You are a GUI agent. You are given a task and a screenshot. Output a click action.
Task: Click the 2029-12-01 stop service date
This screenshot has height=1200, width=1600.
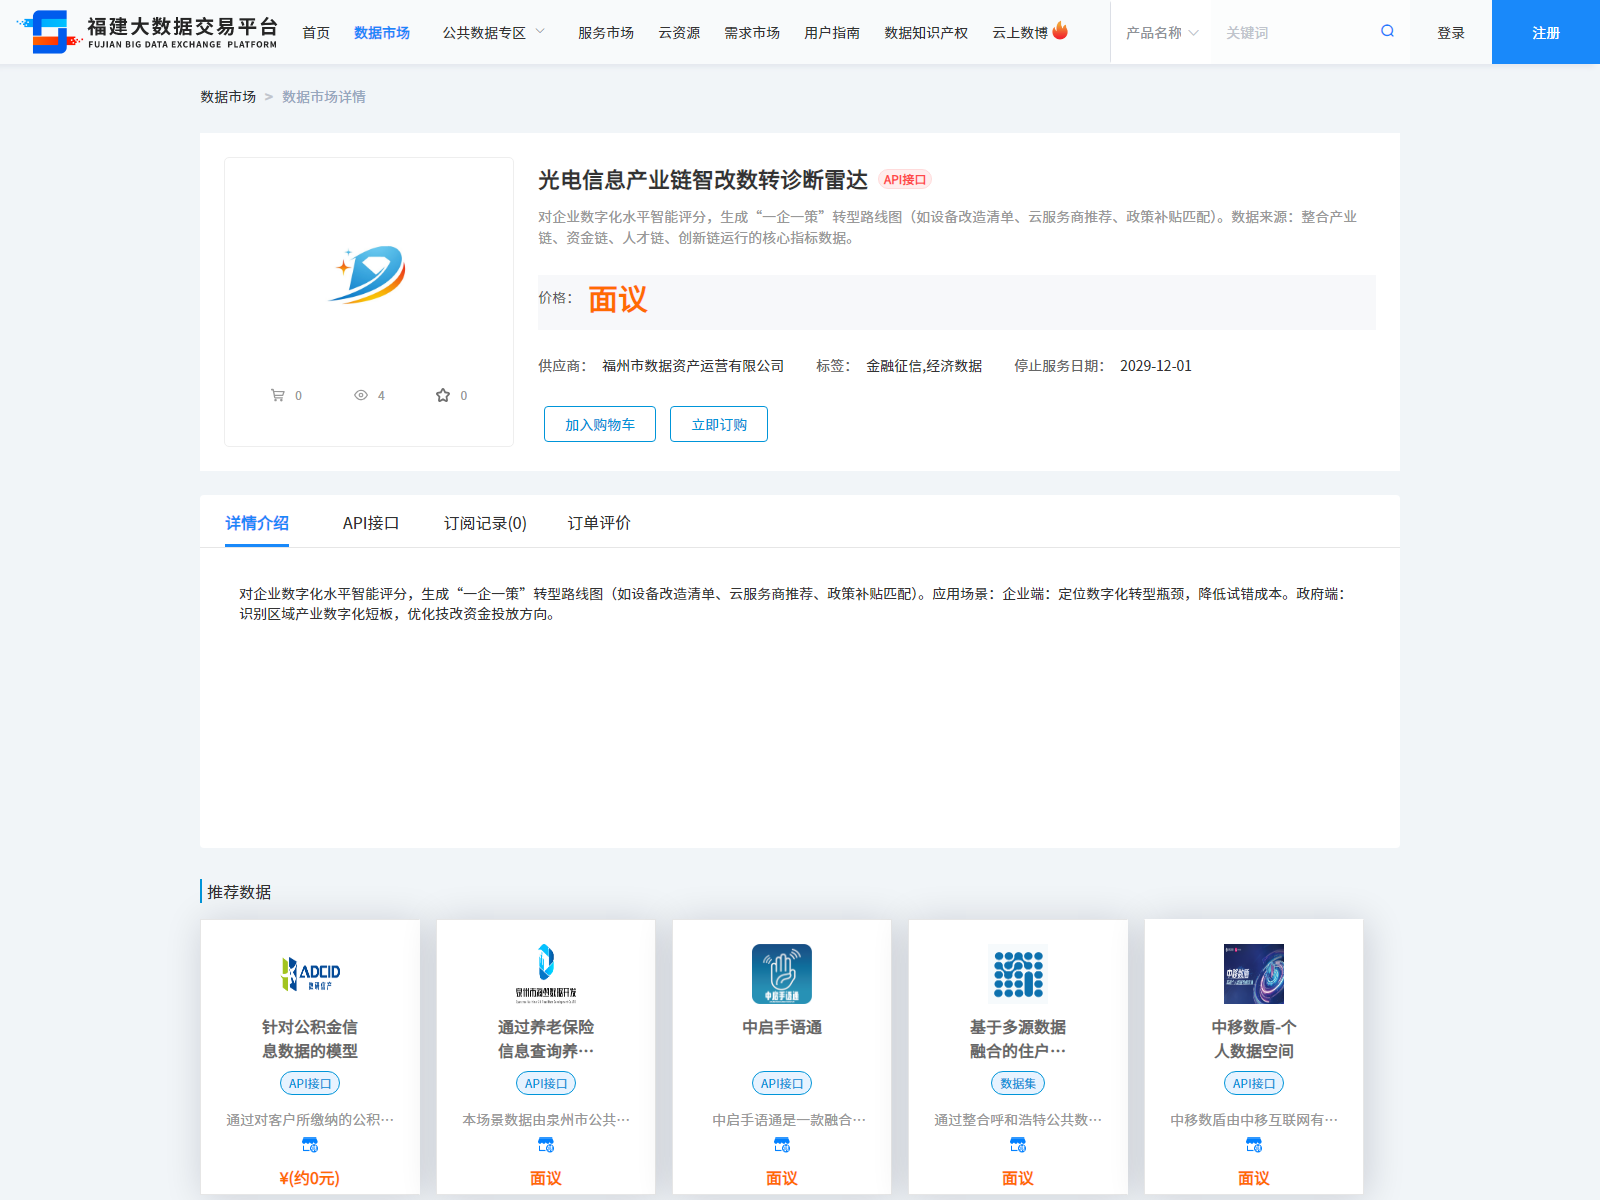[1156, 366]
